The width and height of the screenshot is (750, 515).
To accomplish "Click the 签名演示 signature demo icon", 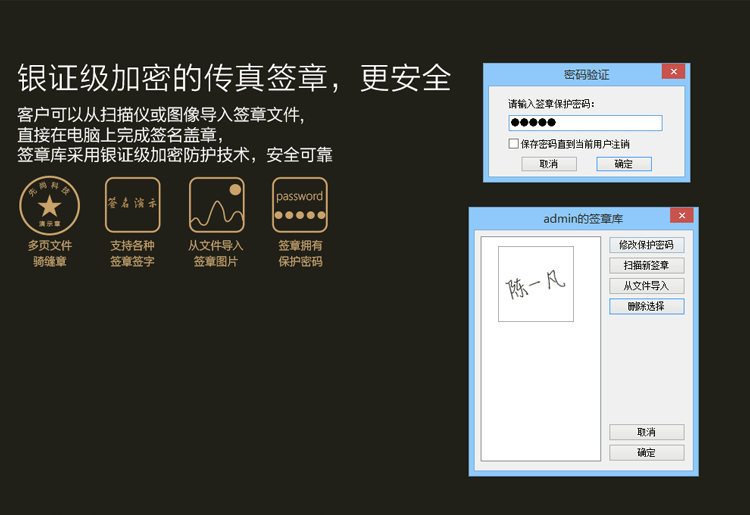I will pos(133,205).
